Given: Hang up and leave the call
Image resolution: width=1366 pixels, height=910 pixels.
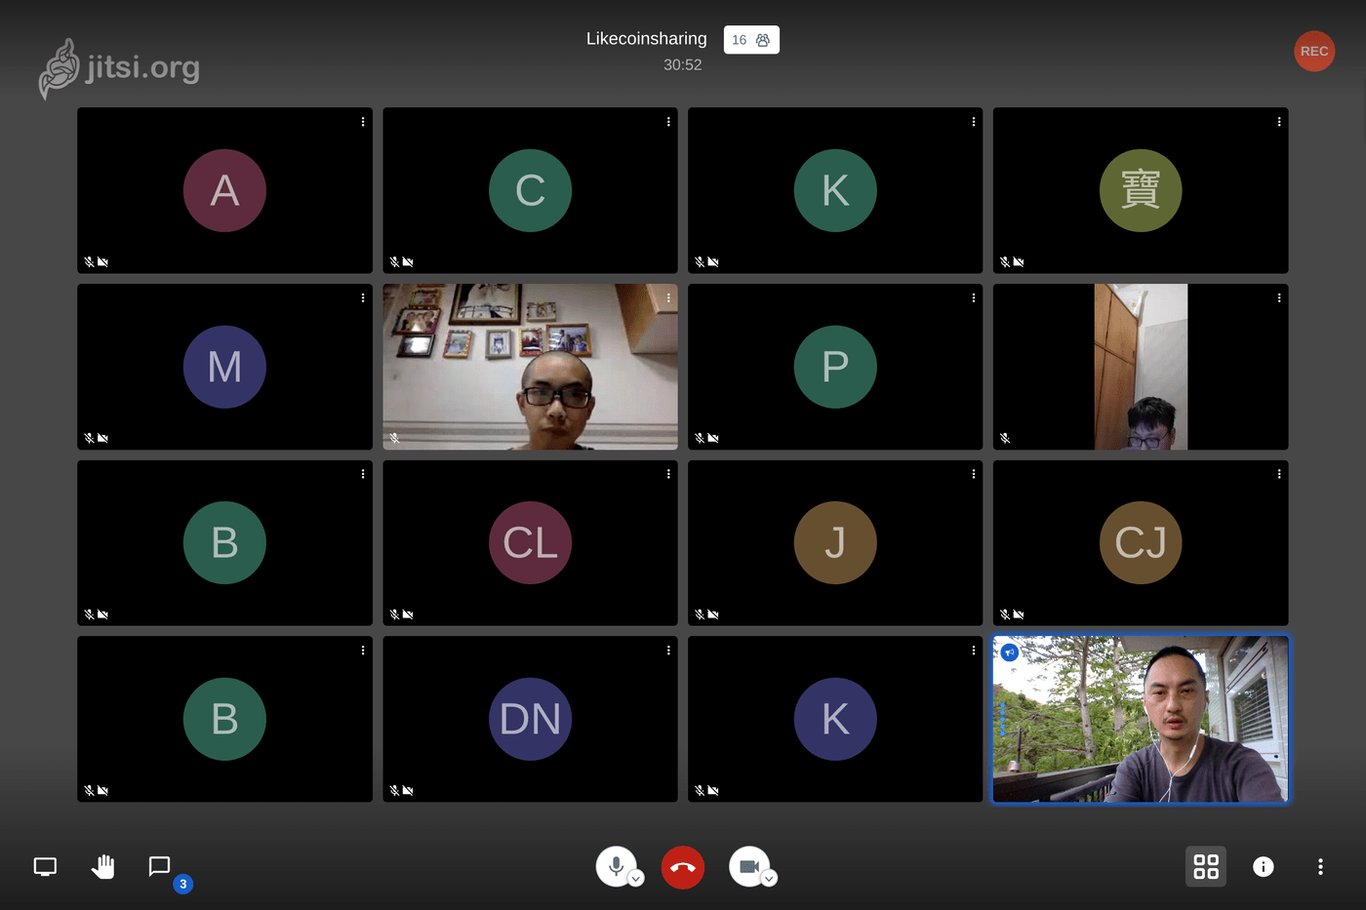Looking at the screenshot, I should (683, 867).
